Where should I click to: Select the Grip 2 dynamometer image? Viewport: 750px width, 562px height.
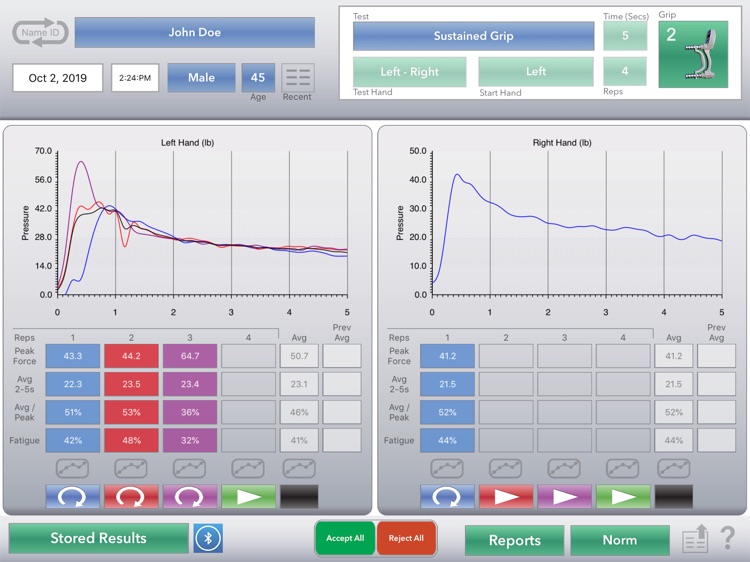[x=693, y=54]
